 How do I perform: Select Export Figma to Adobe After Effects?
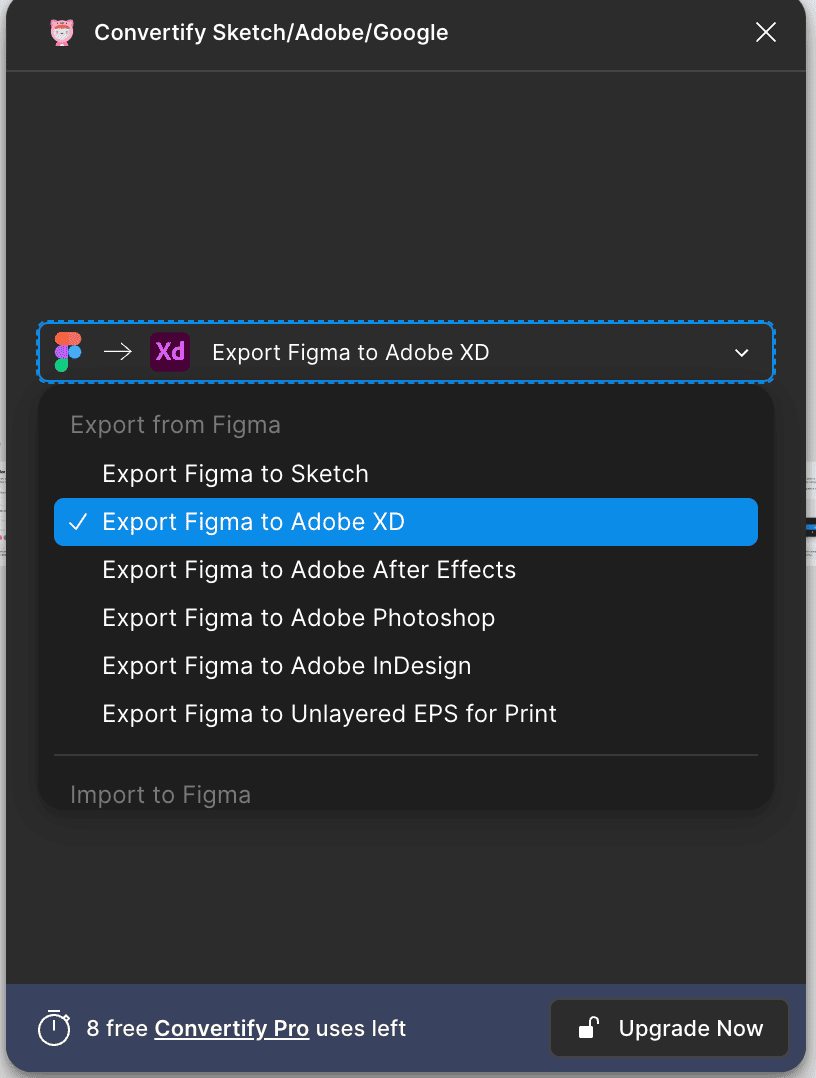[309, 569]
